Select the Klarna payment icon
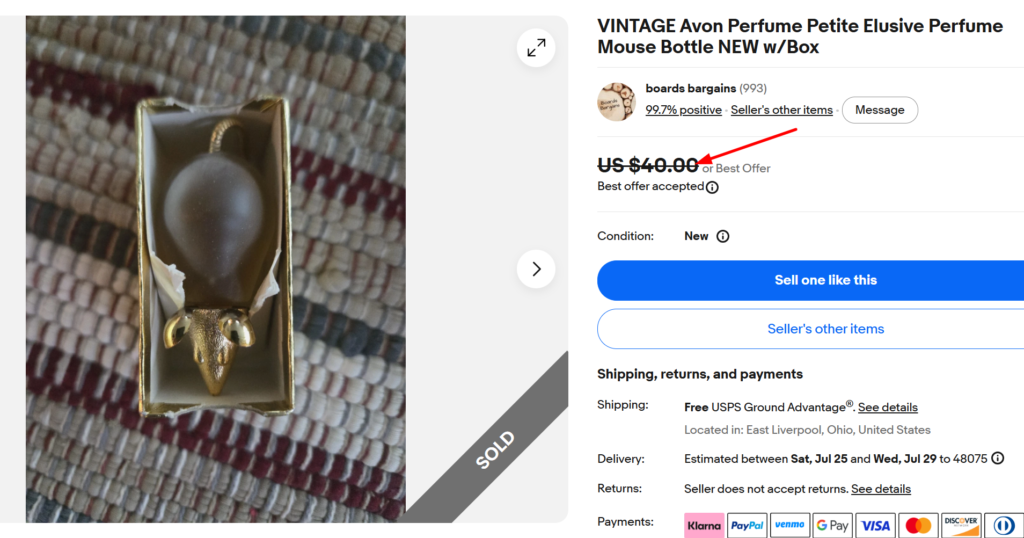Screen dimensions: 1024x538 point(704,526)
